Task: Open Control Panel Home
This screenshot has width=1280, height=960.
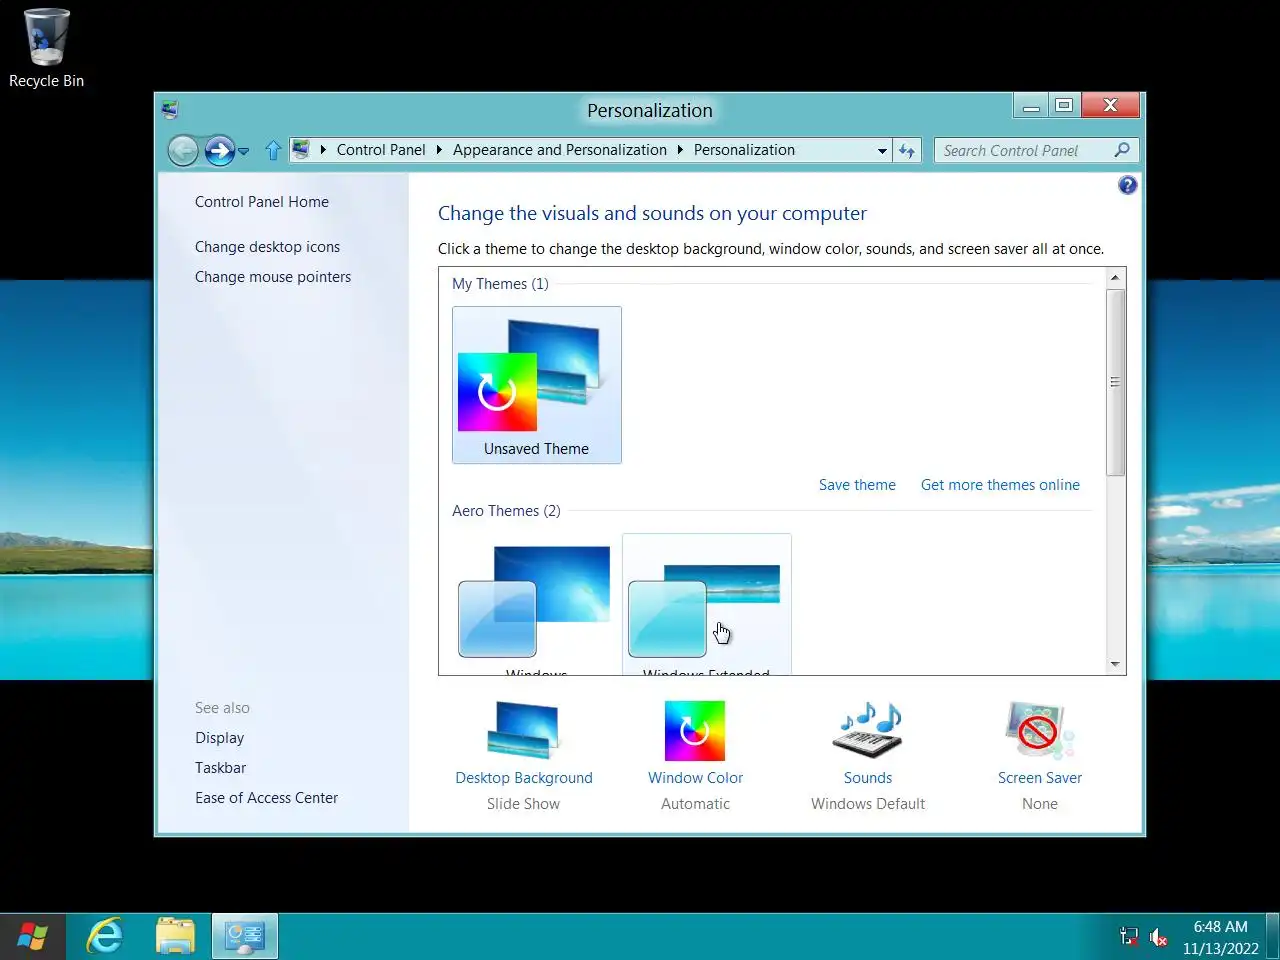Action: (x=262, y=202)
